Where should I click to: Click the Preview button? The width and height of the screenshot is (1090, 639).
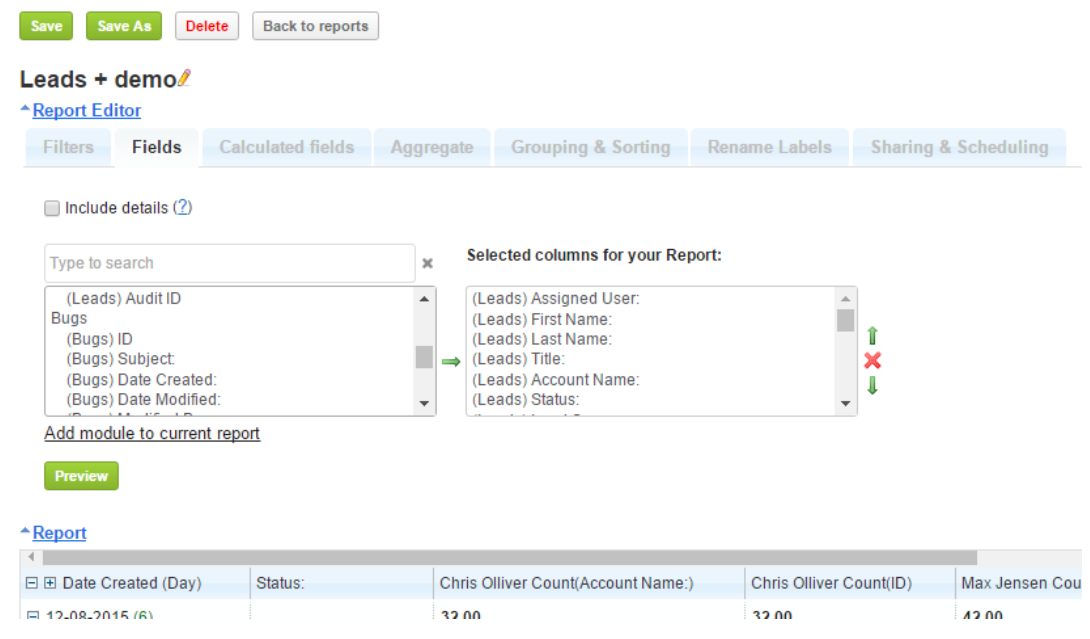pyautogui.click(x=81, y=476)
